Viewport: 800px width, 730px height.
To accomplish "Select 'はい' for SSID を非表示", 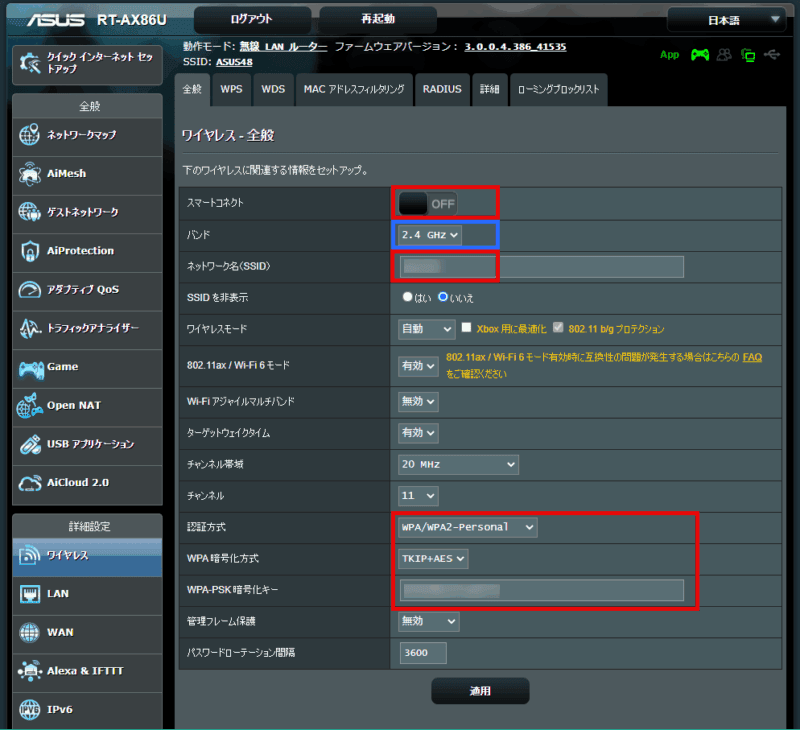I will (x=408, y=297).
